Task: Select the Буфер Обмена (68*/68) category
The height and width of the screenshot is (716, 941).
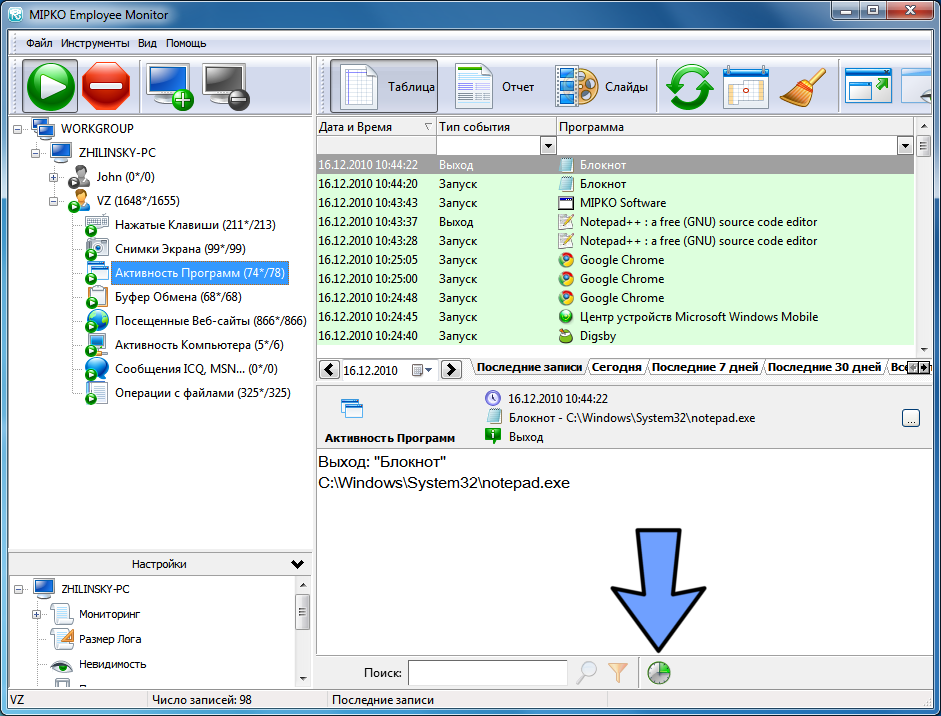Action: pyautogui.click(x=178, y=297)
